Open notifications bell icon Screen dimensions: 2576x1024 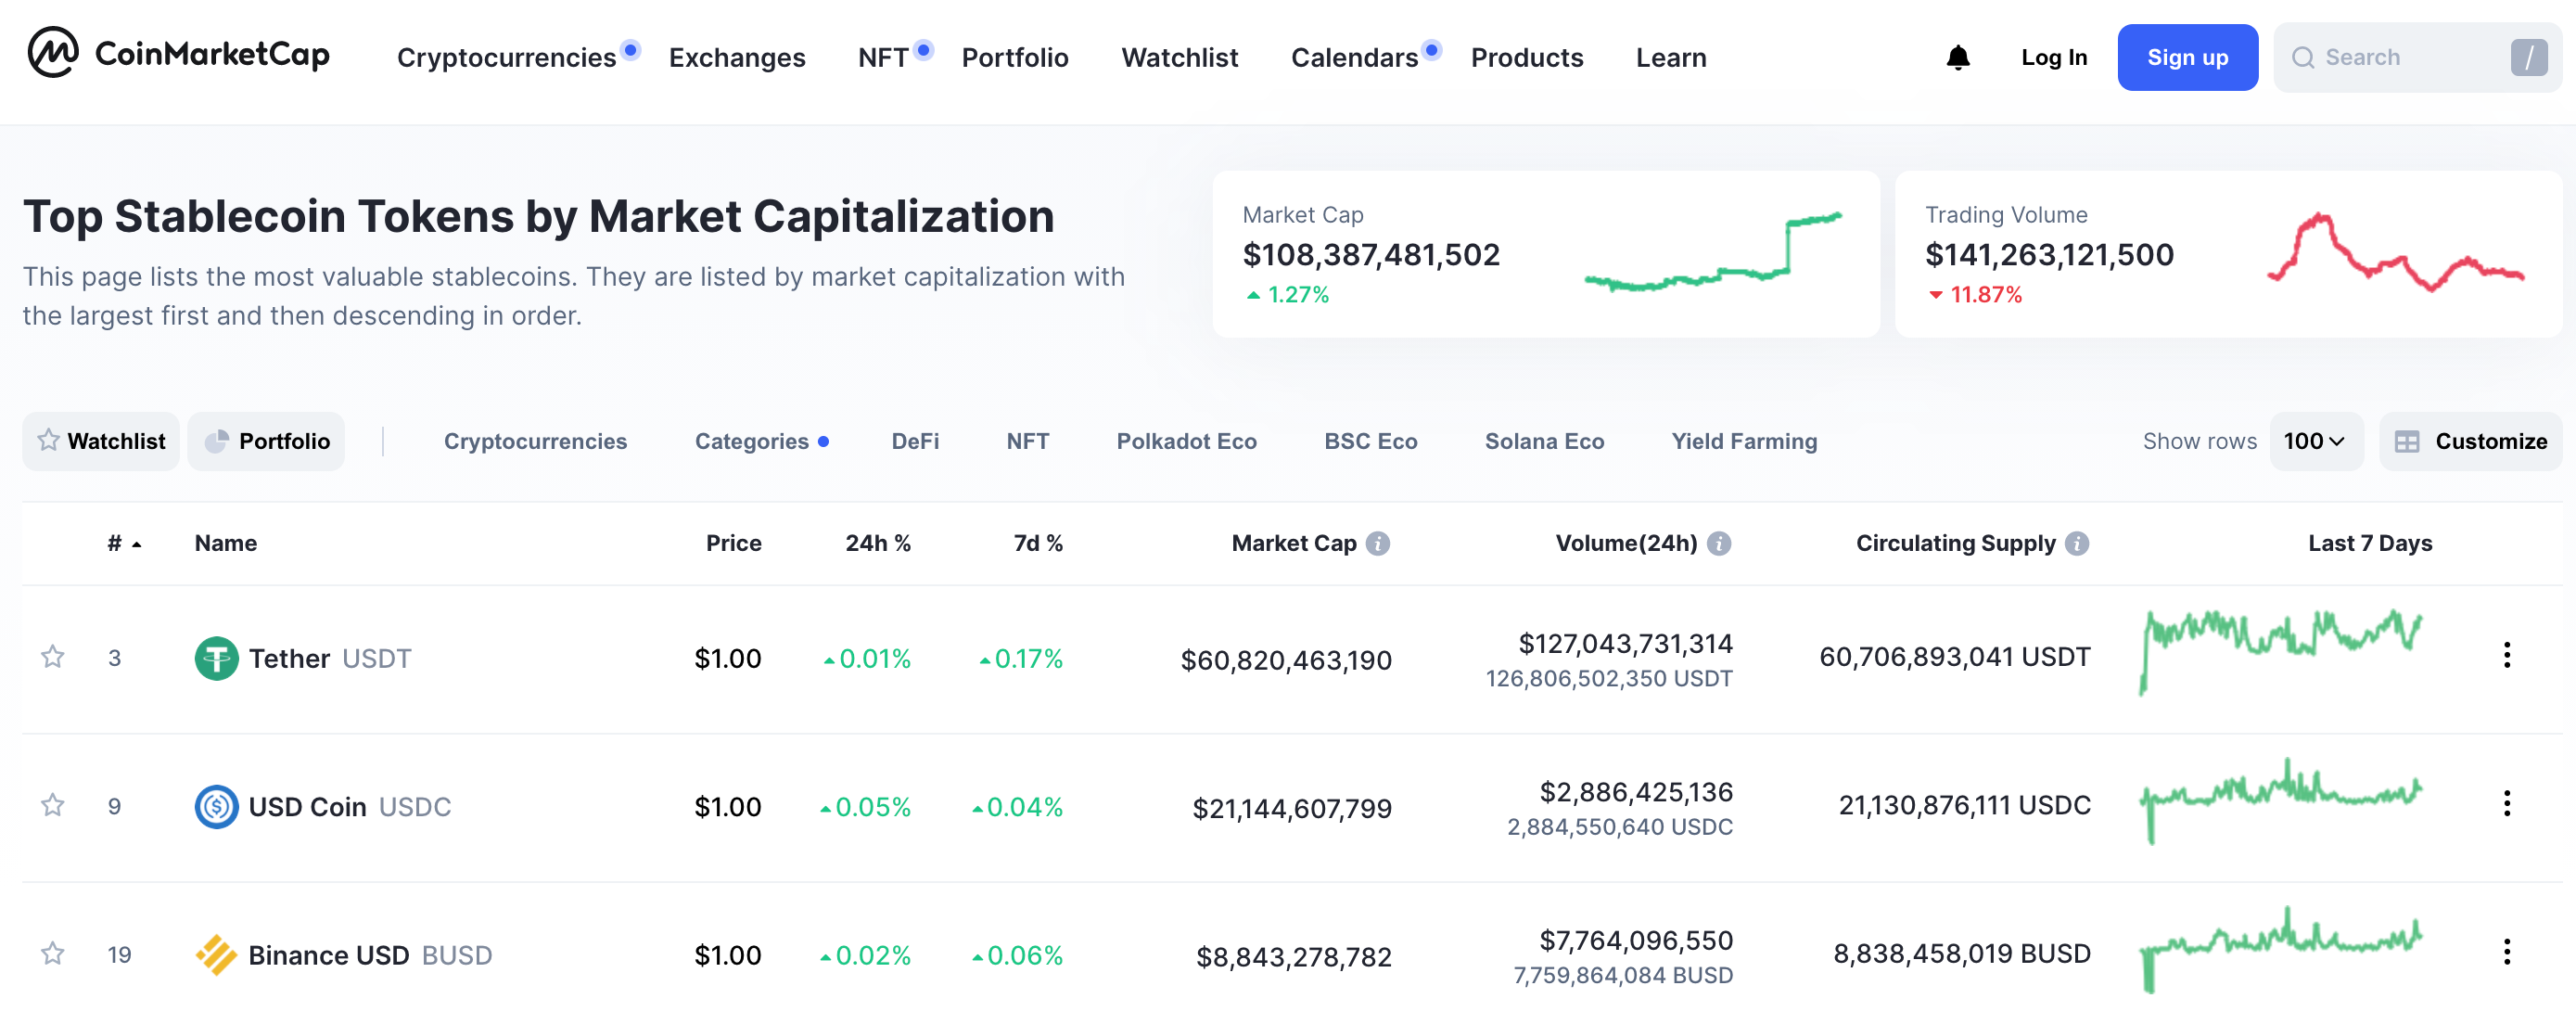tap(1958, 57)
